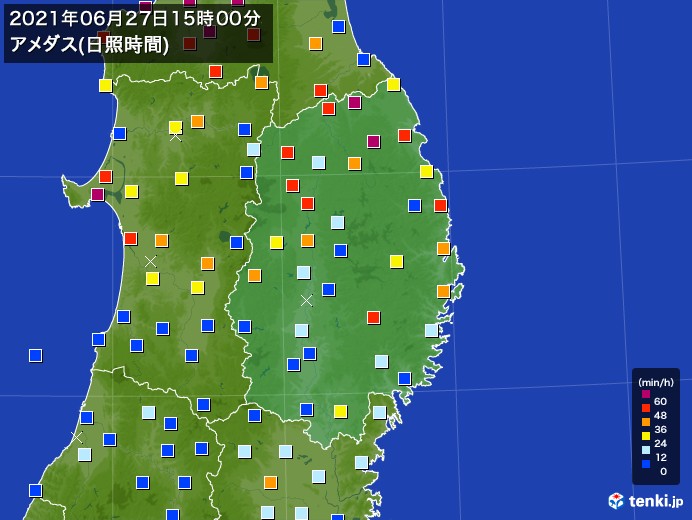This screenshot has height=520, width=692.
Task: Click the legend value "48"
Action: coord(660,415)
